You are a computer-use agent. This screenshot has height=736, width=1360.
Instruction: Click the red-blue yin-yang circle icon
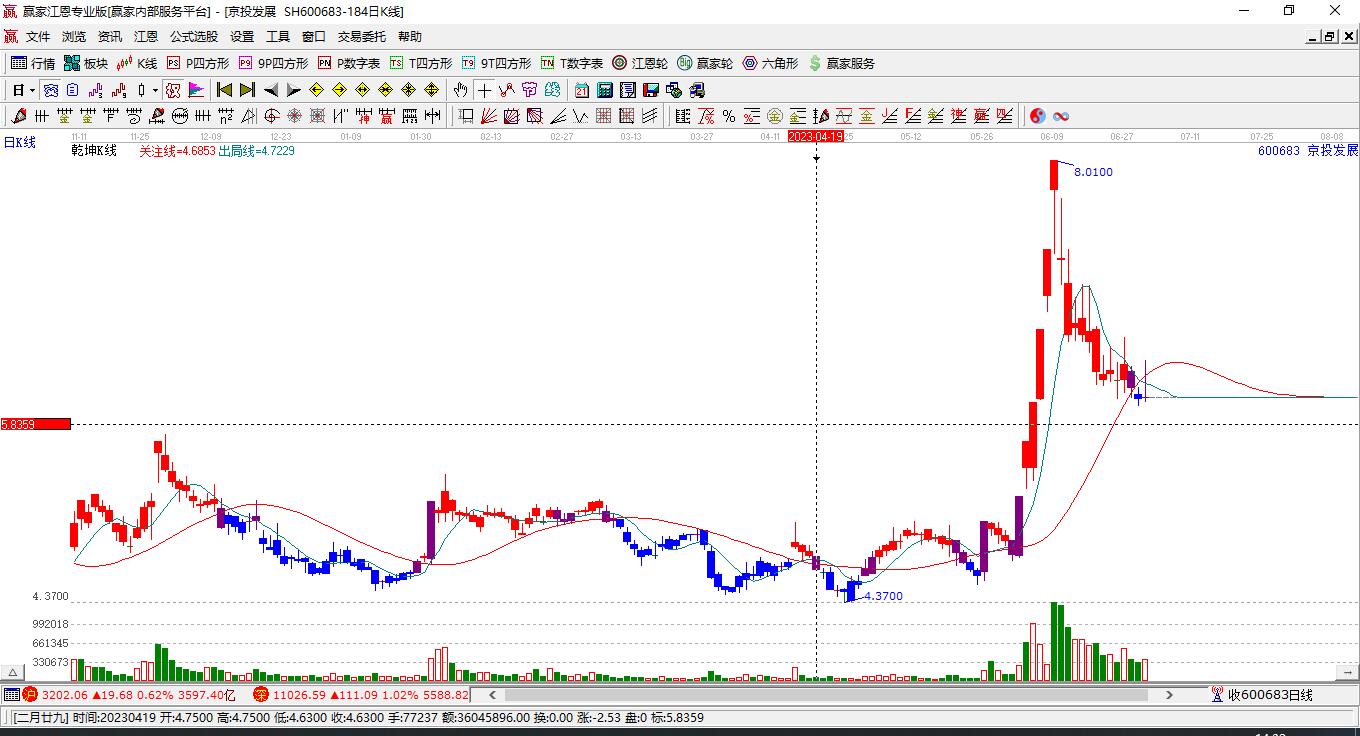[1038, 116]
